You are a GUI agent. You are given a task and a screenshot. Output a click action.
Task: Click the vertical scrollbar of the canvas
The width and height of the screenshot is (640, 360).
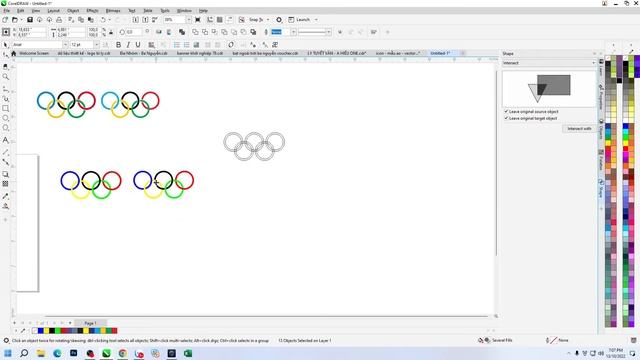pos(496,163)
